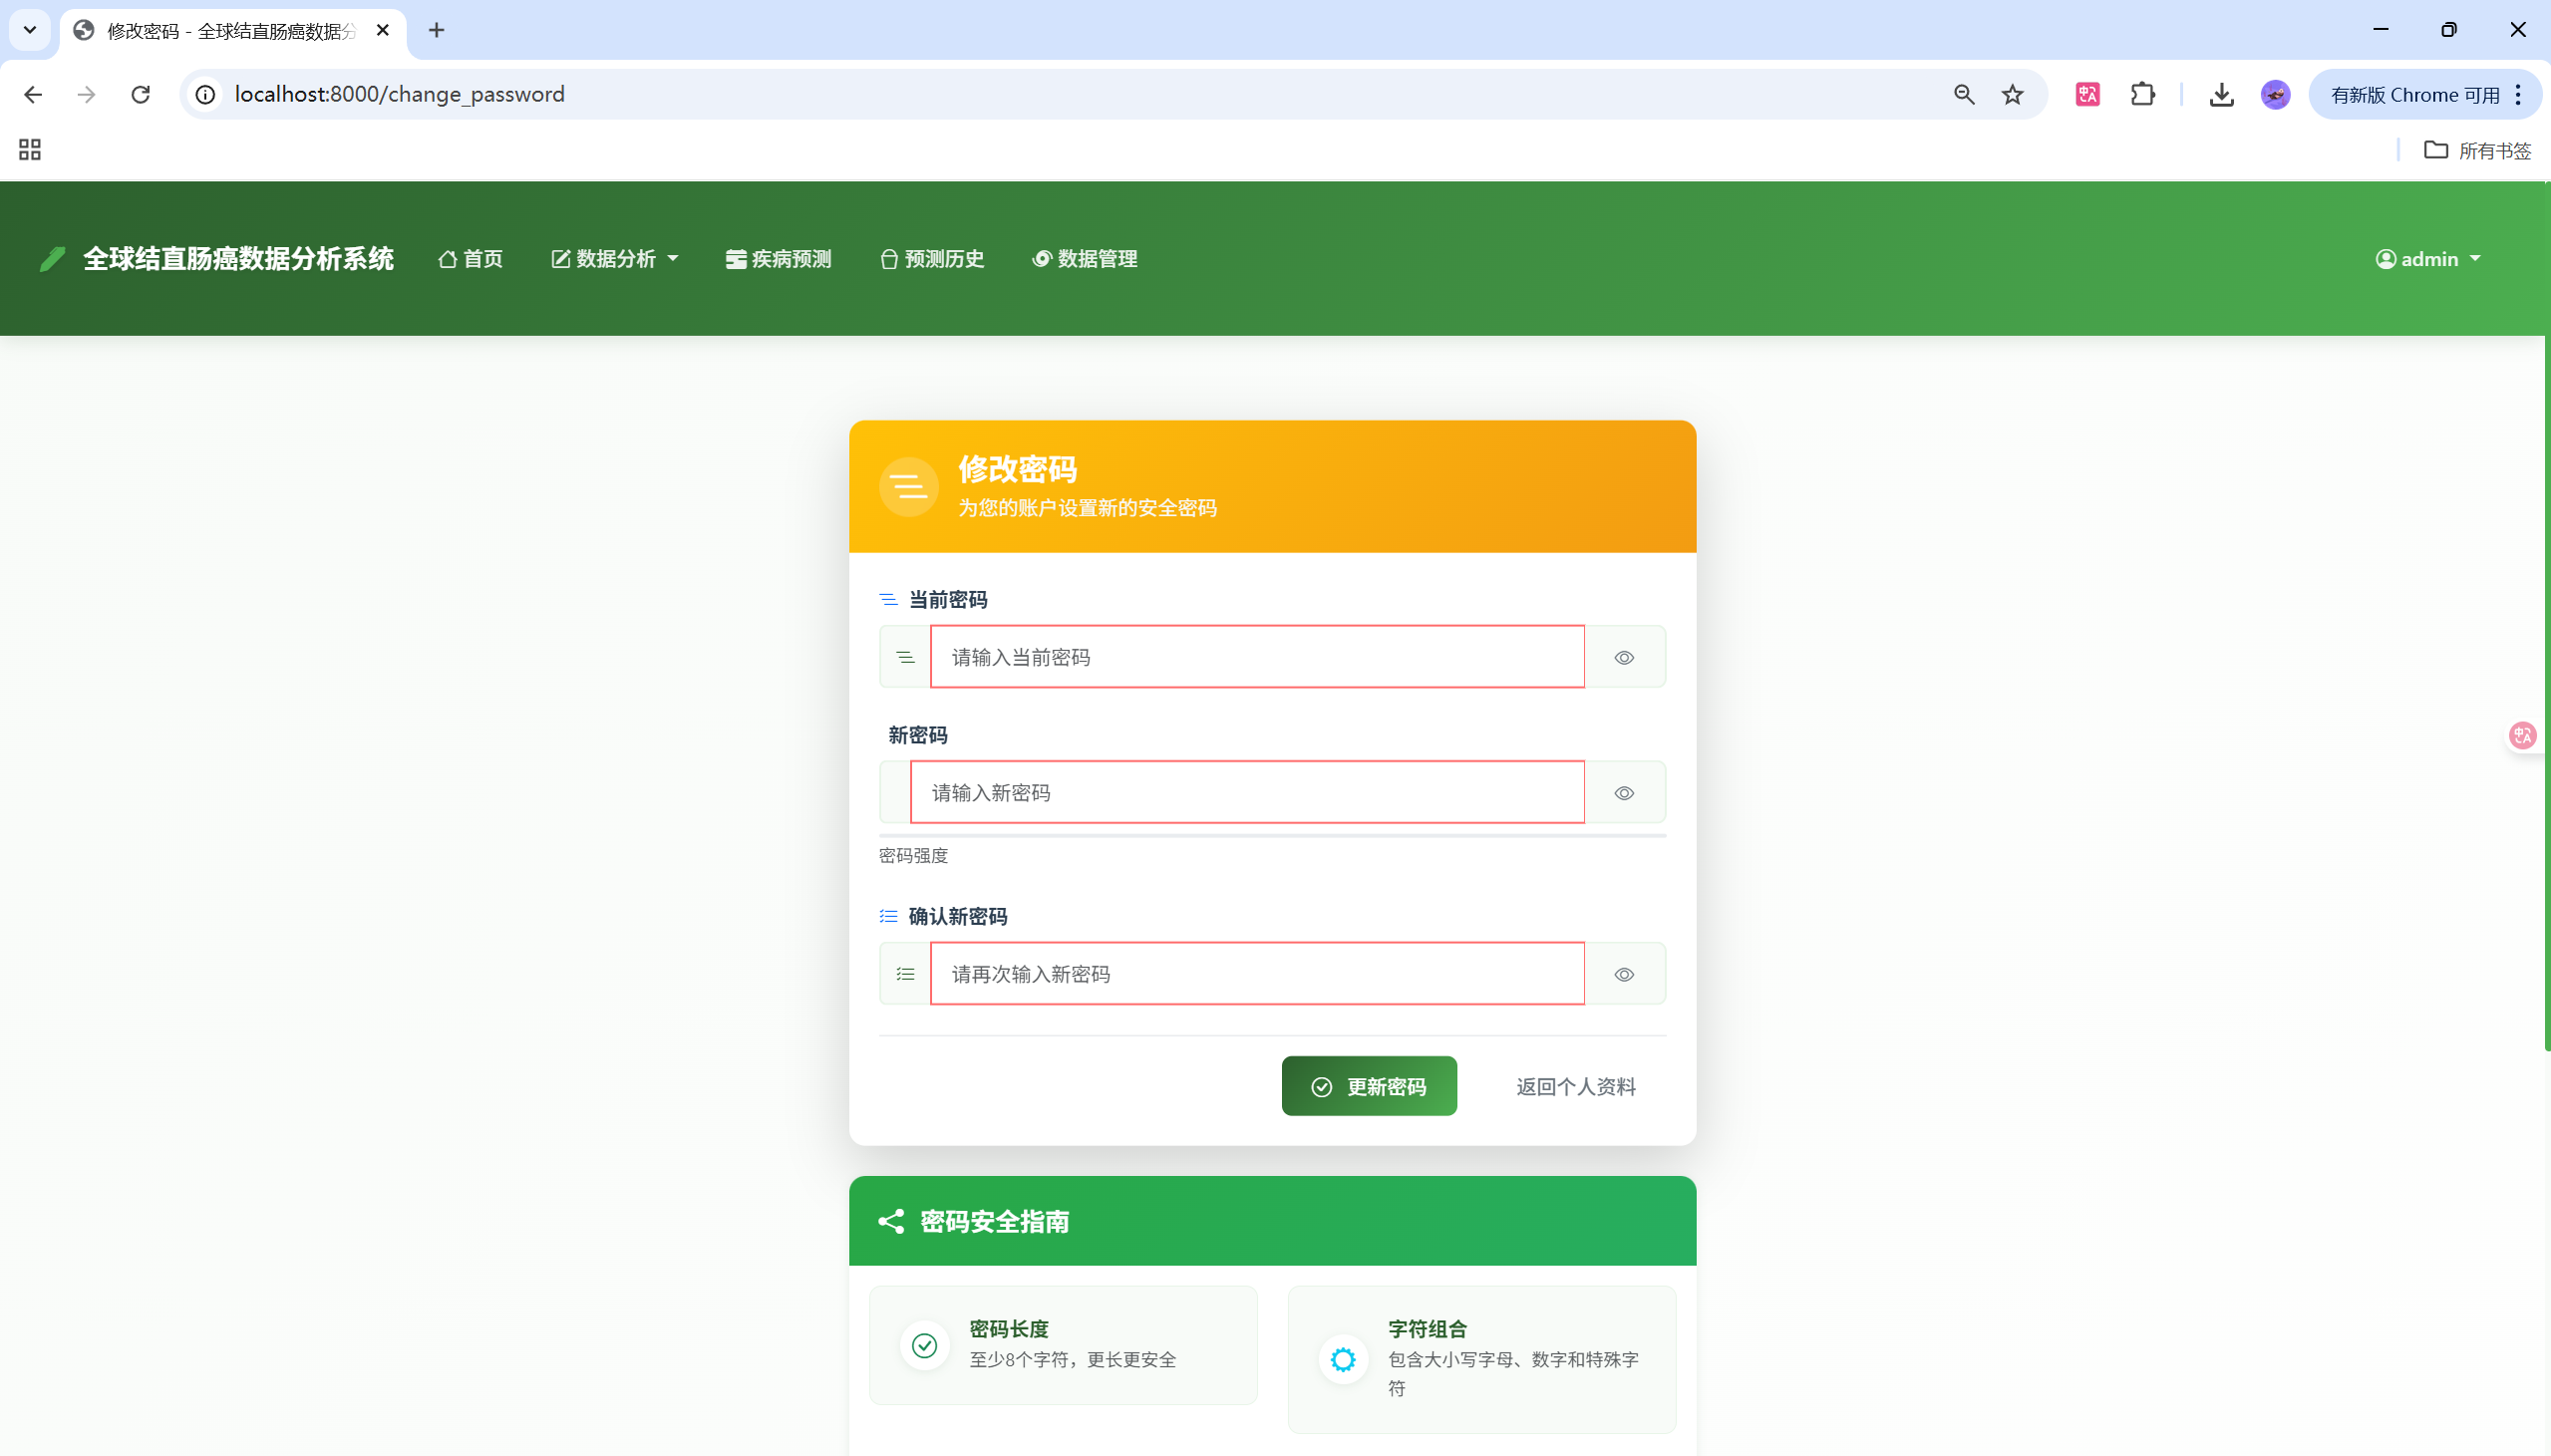2551x1456 pixels.
Task: Click the 返回个人资料 link
Action: (1574, 1086)
